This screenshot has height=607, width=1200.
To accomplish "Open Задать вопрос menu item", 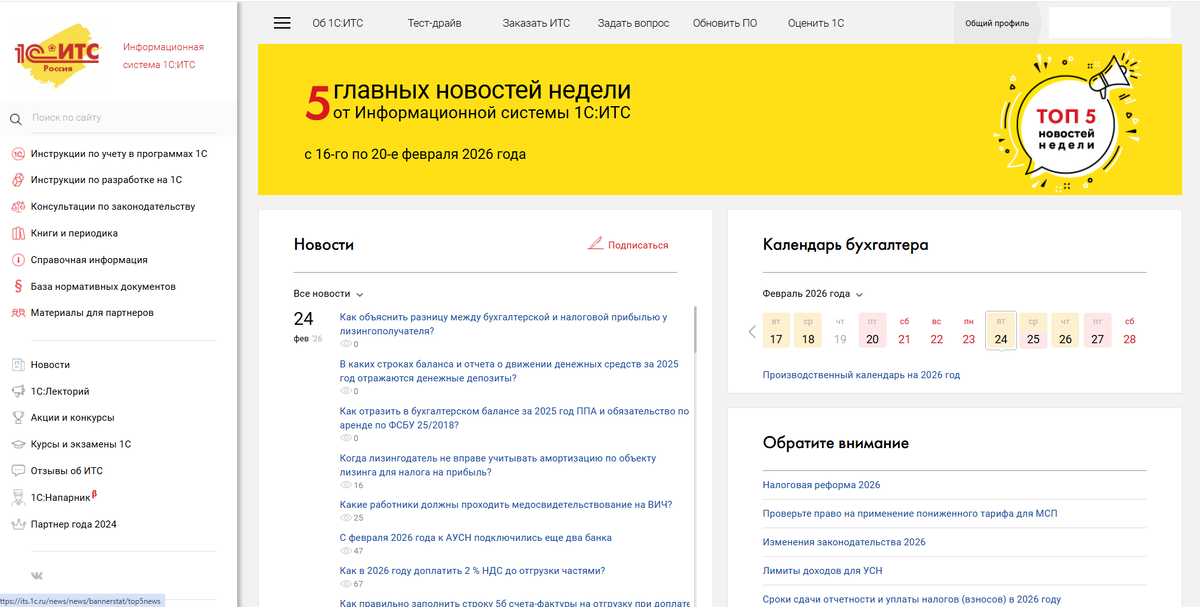I will pos(634,23).
